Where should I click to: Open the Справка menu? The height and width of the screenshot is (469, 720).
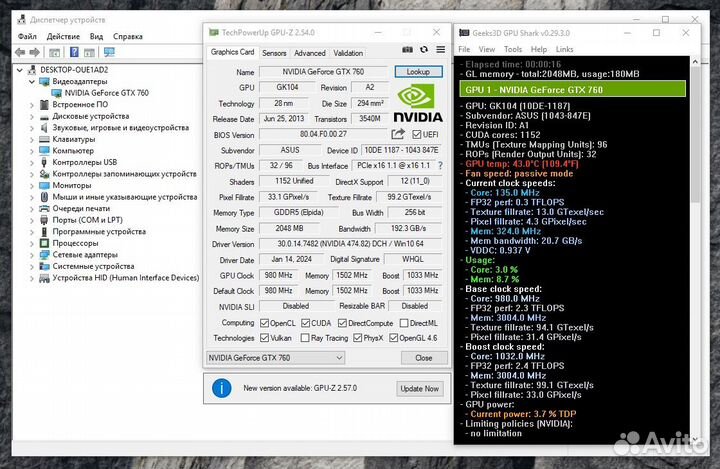128,36
